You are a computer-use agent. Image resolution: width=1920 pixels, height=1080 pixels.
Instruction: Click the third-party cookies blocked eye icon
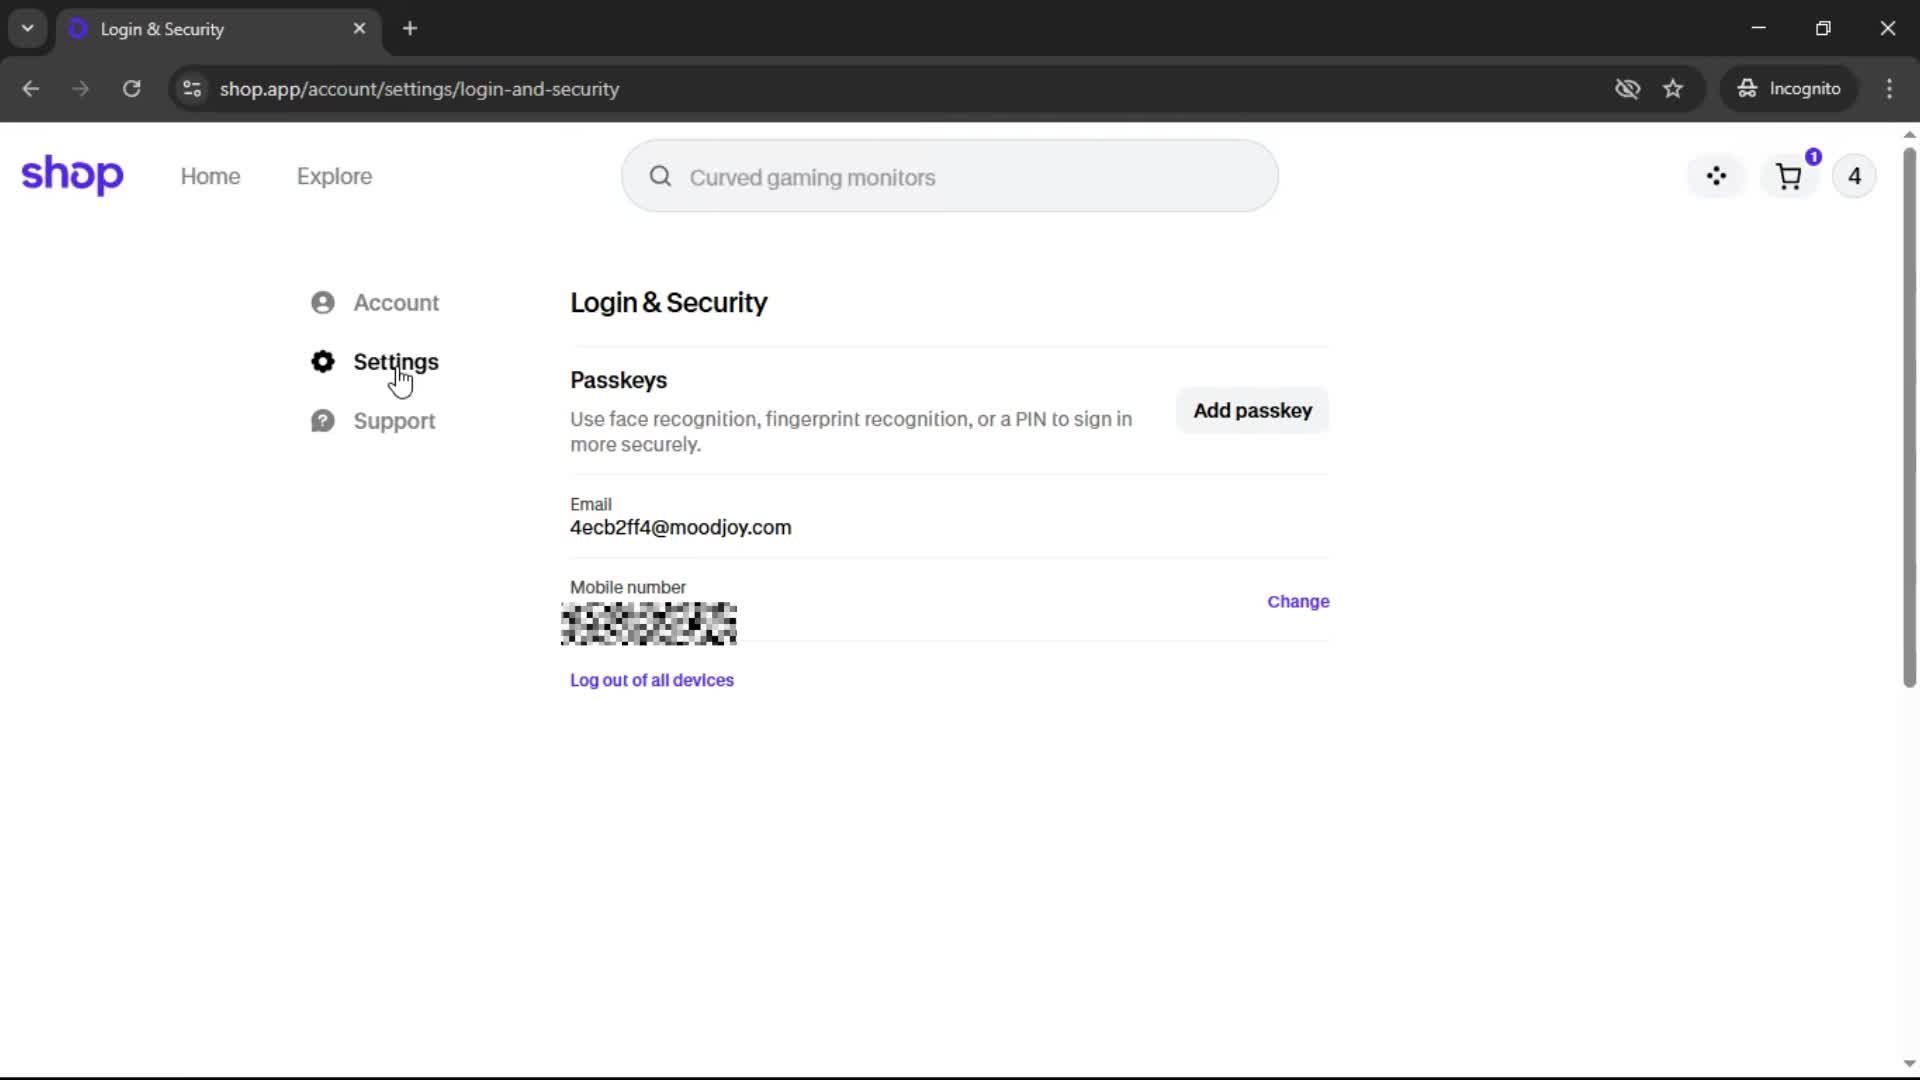click(1627, 89)
